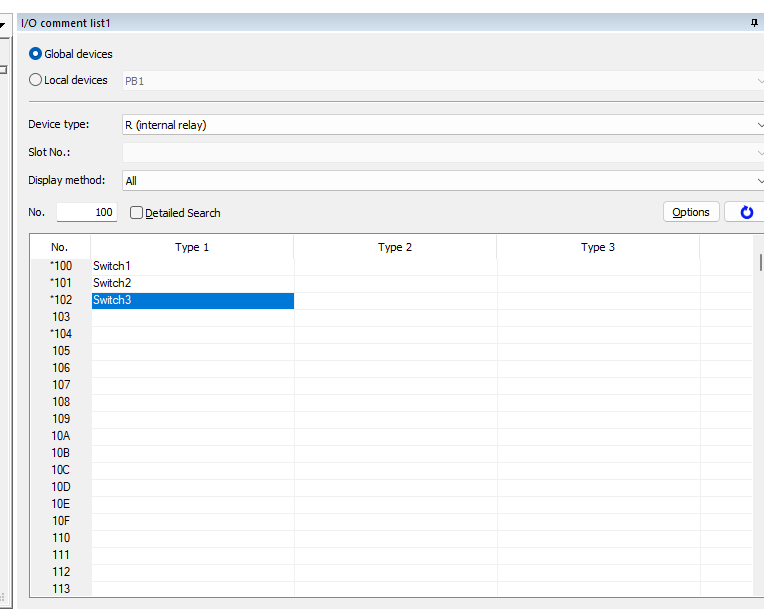This screenshot has width=764, height=609.
Task: Select the highlighted Switch3 cell
Action: point(192,301)
